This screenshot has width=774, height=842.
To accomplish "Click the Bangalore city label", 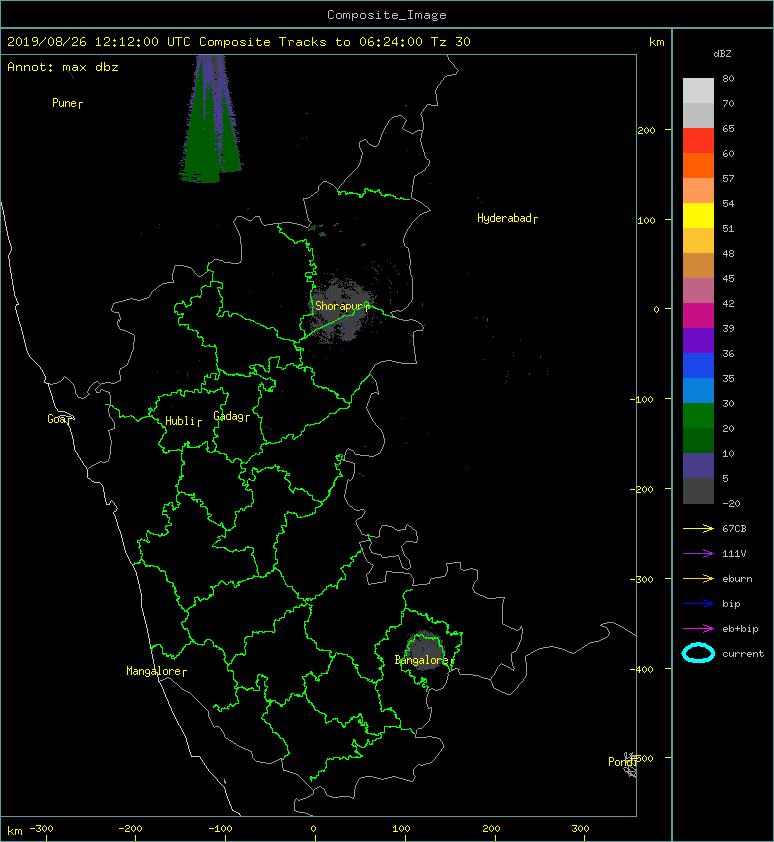I will pyautogui.click(x=424, y=660).
